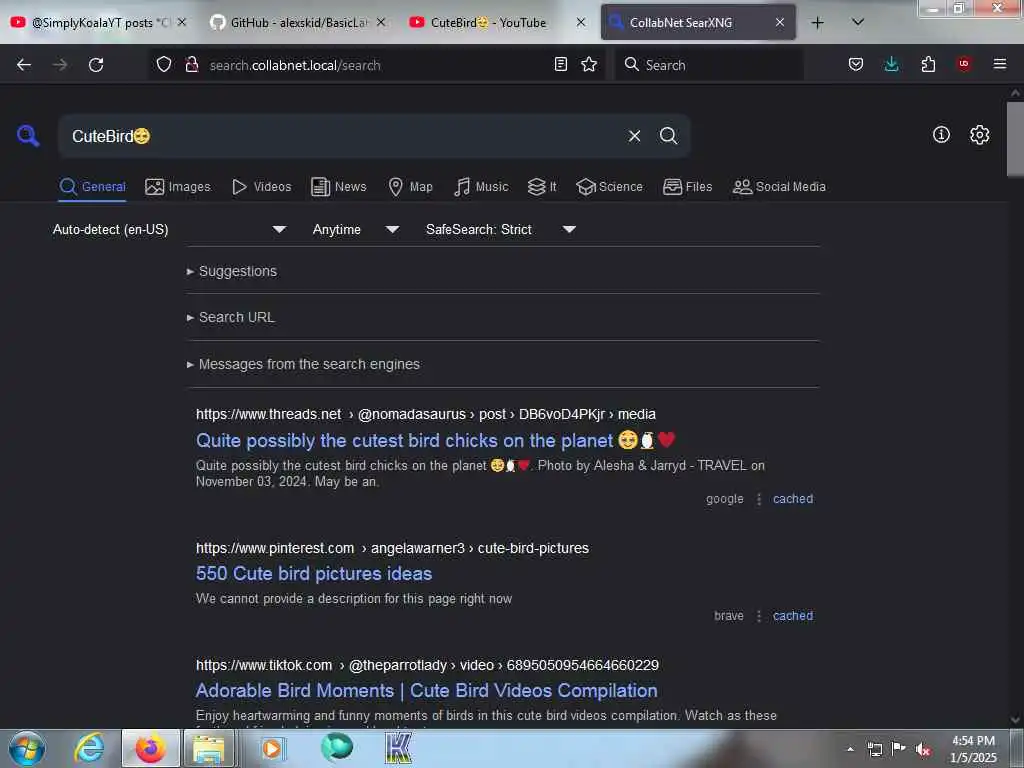Click the Action Center flag tray icon

pyautogui.click(x=898, y=748)
